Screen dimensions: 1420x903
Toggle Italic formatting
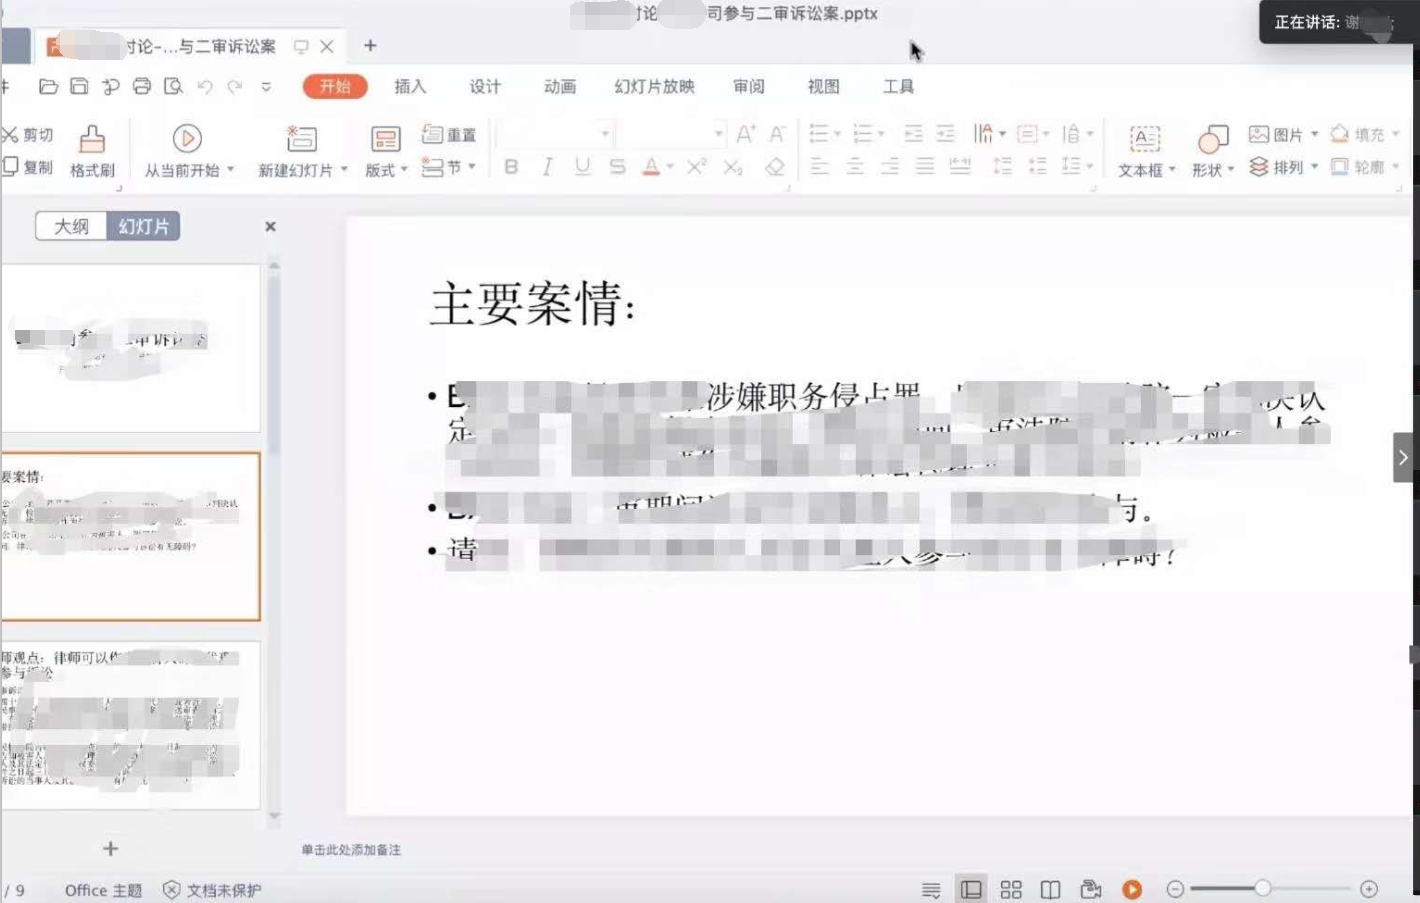pyautogui.click(x=547, y=167)
